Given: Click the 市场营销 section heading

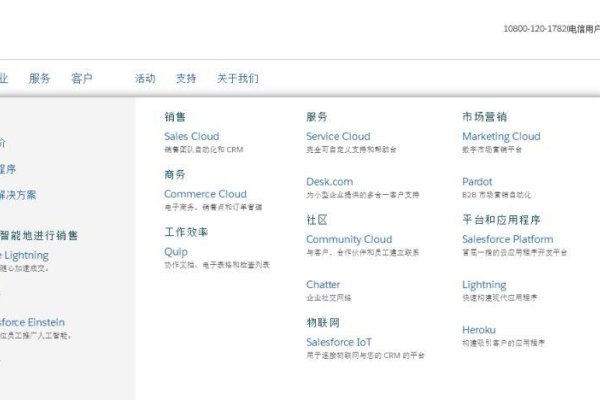Looking at the screenshot, I should (484, 117).
